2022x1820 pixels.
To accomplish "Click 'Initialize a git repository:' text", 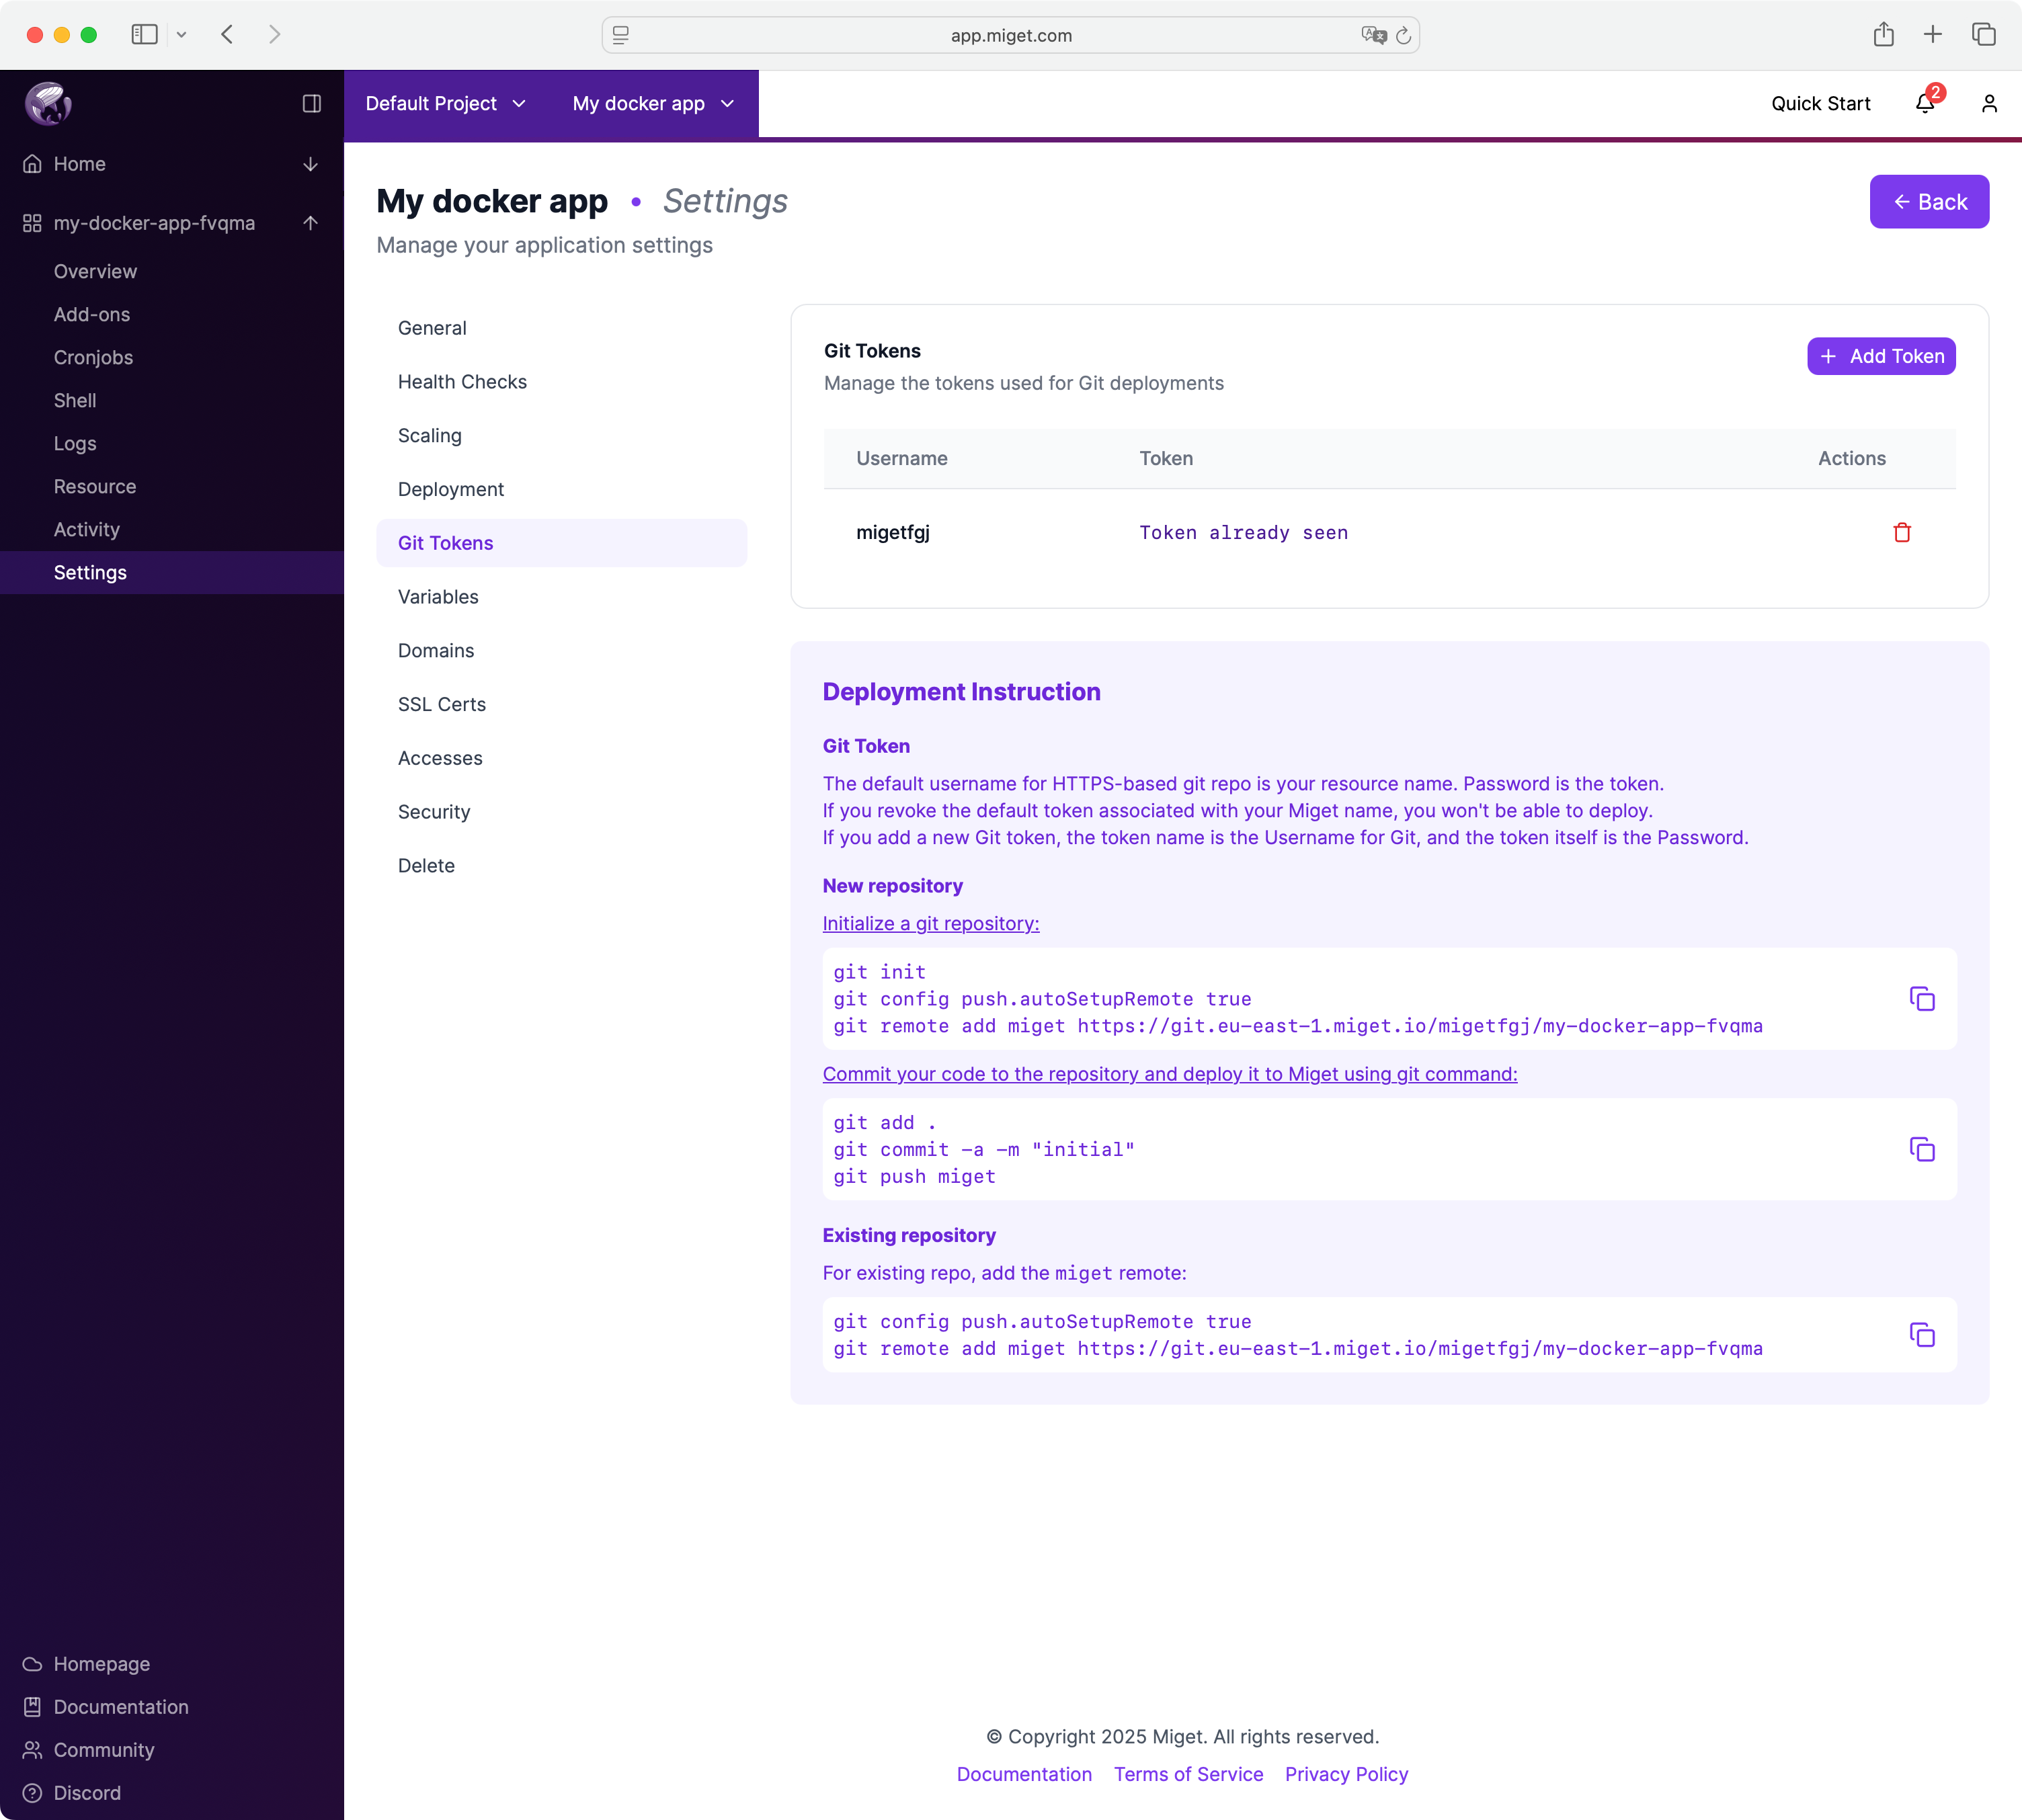I will [x=931, y=923].
